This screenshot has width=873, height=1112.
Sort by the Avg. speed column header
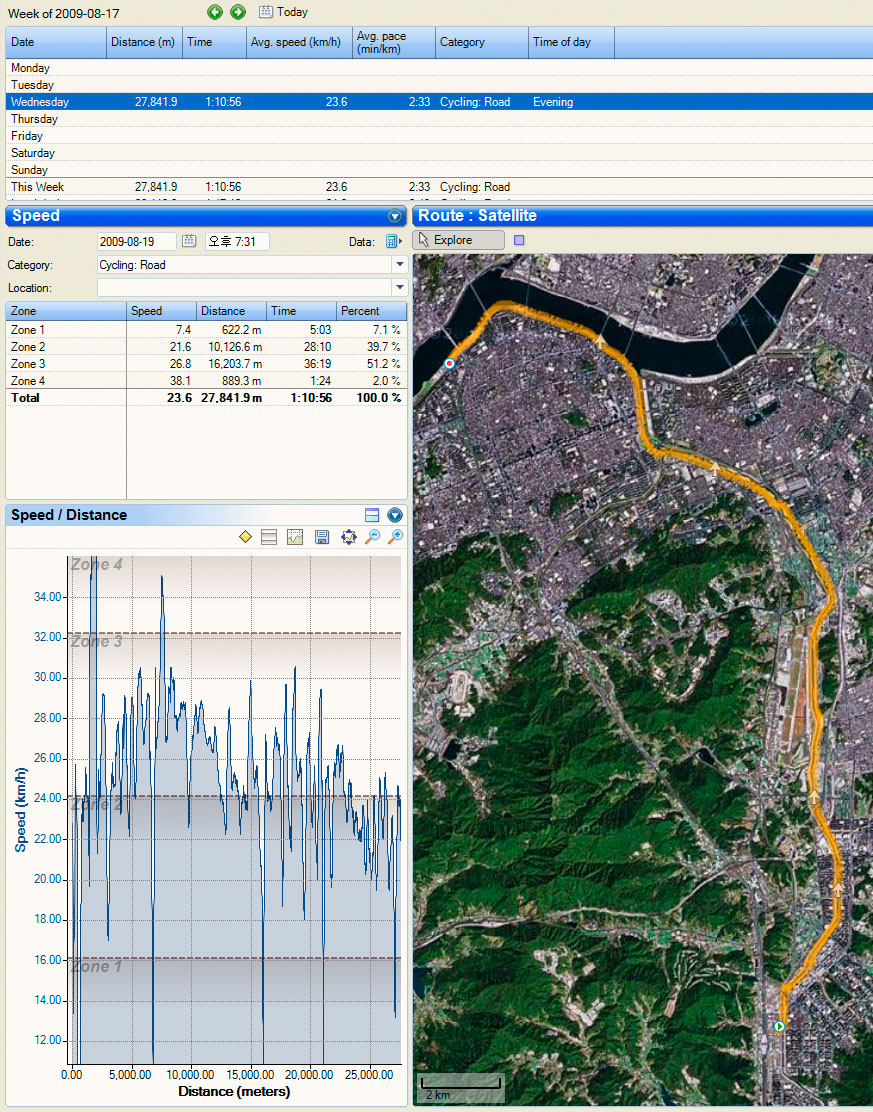tap(299, 42)
